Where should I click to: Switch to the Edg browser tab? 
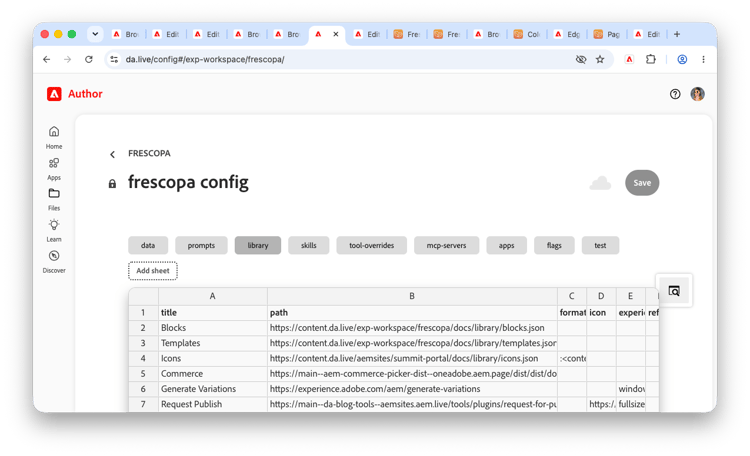tap(567, 34)
